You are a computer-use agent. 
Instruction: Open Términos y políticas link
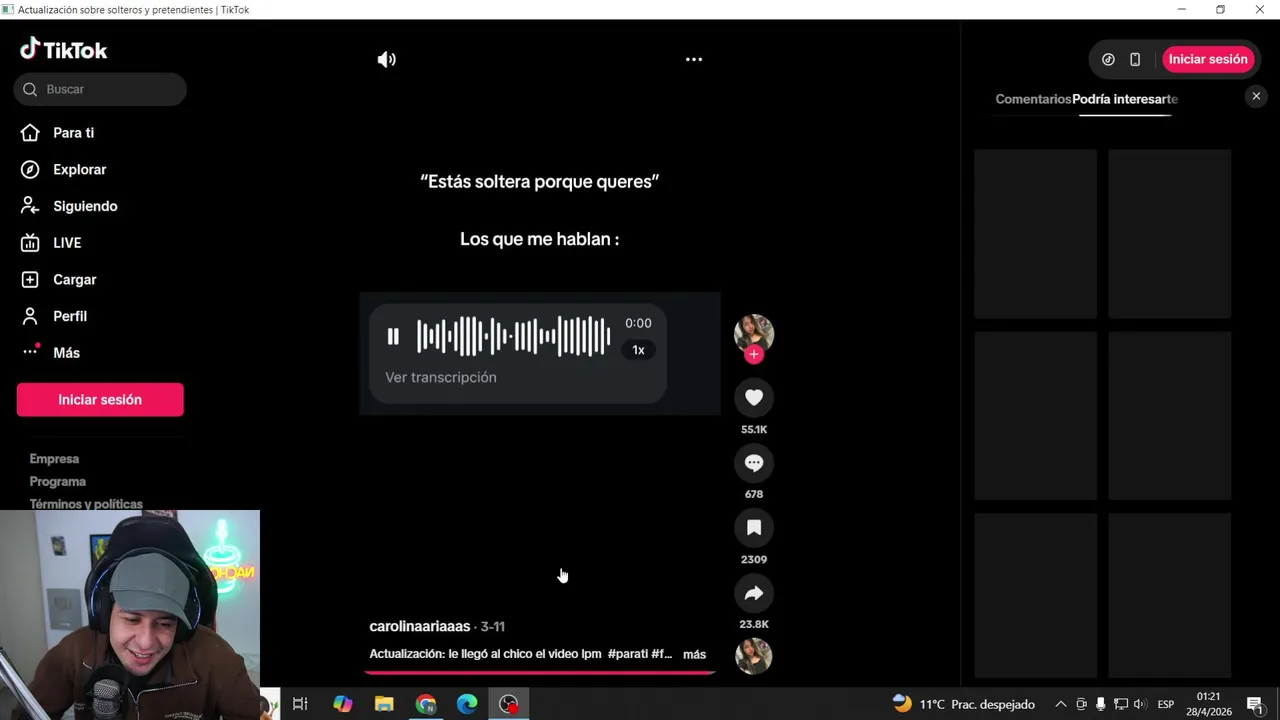[x=86, y=504]
